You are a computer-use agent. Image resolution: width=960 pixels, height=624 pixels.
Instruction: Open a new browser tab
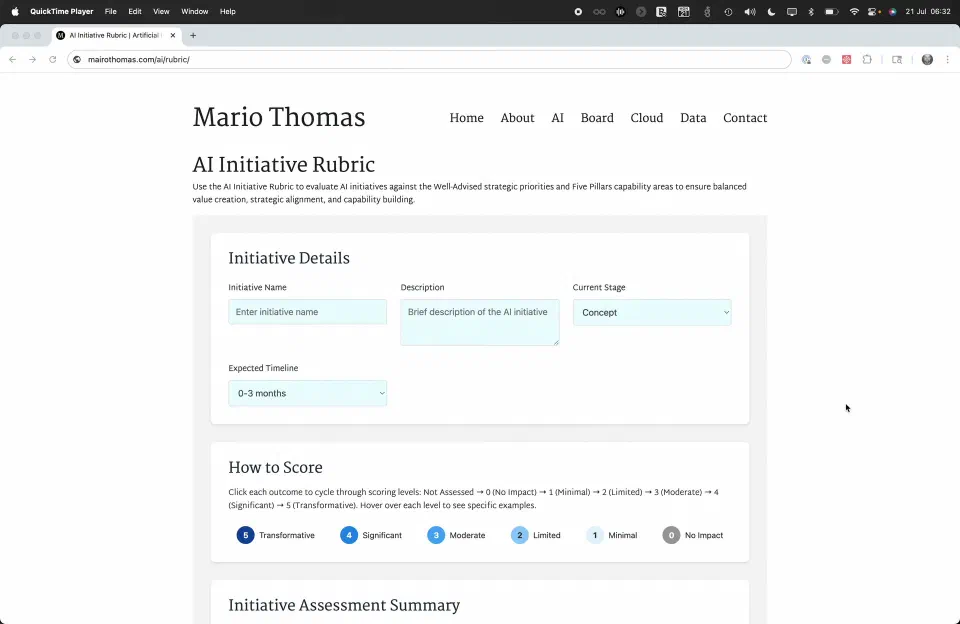pos(193,36)
